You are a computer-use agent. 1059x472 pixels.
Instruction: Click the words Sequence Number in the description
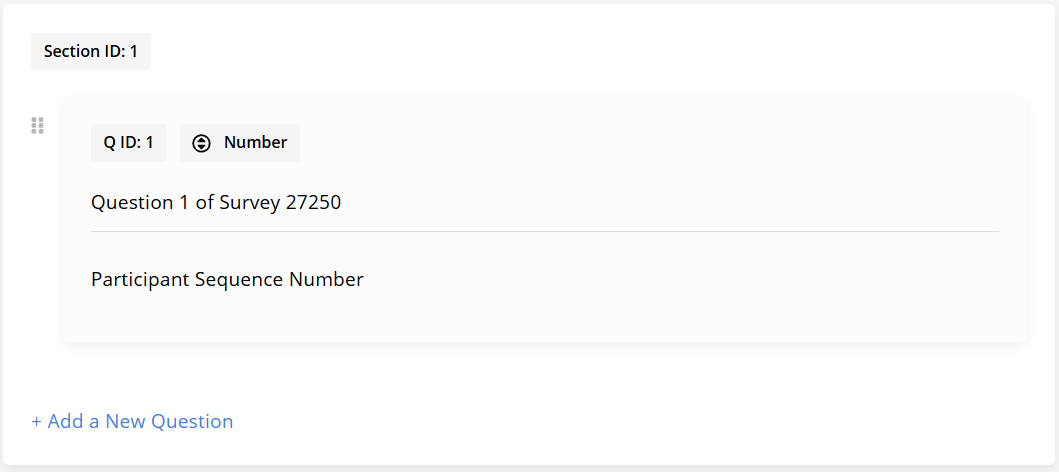point(279,279)
